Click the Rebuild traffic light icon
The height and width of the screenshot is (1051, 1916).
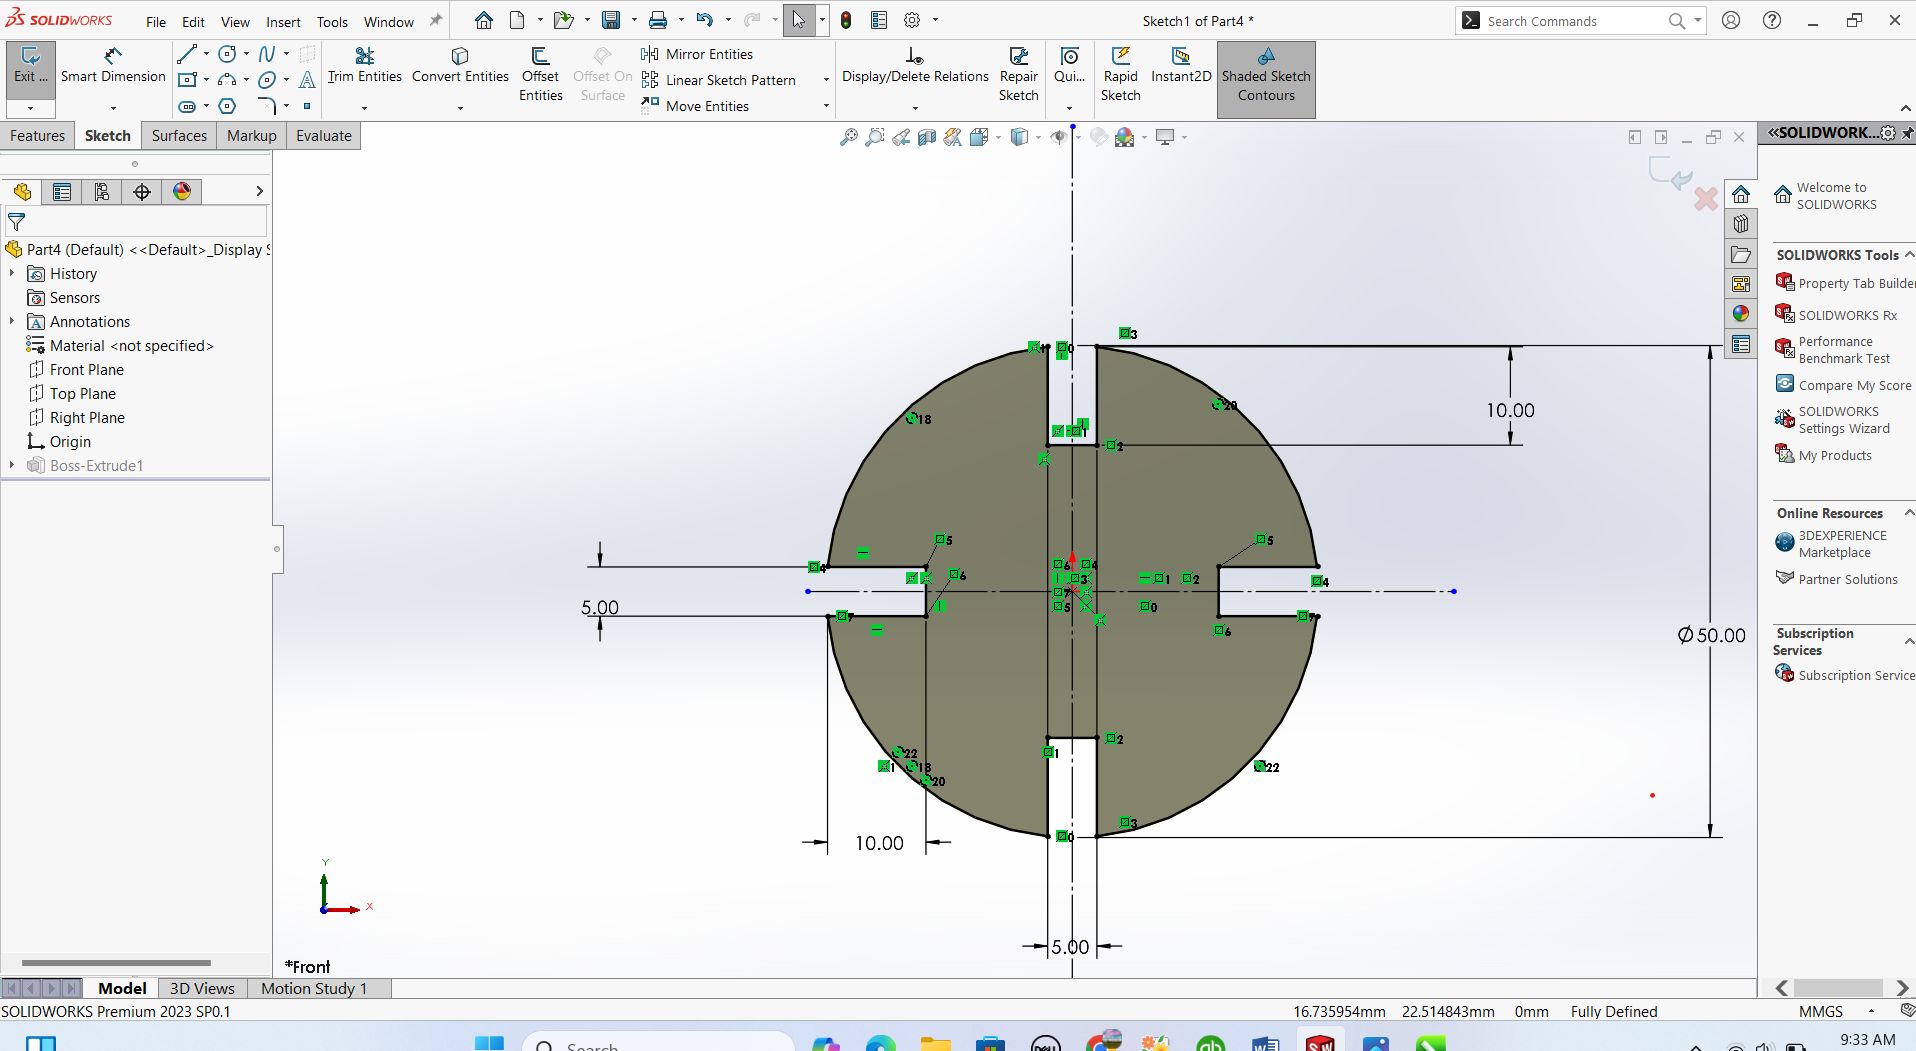846,20
